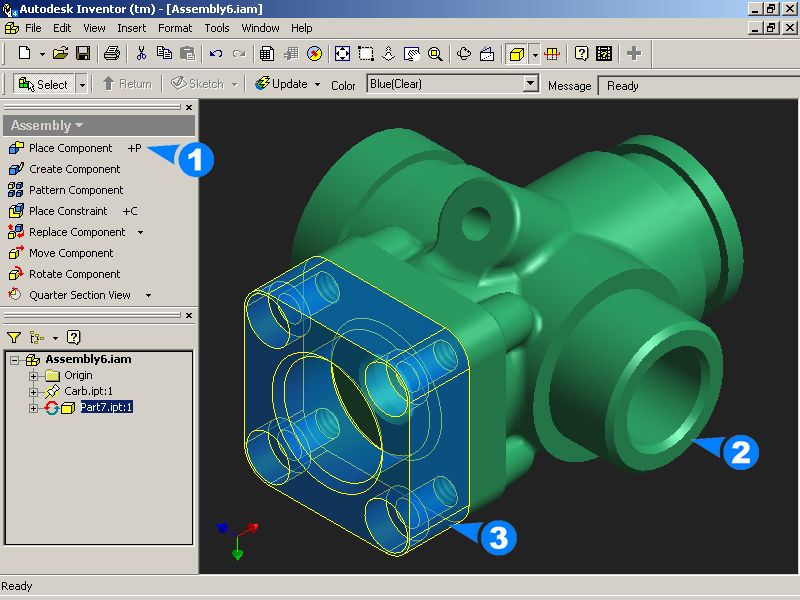Screen dimensions: 800x600
Task: Select the Origin folder in tree
Action: pyautogui.click(x=78, y=376)
